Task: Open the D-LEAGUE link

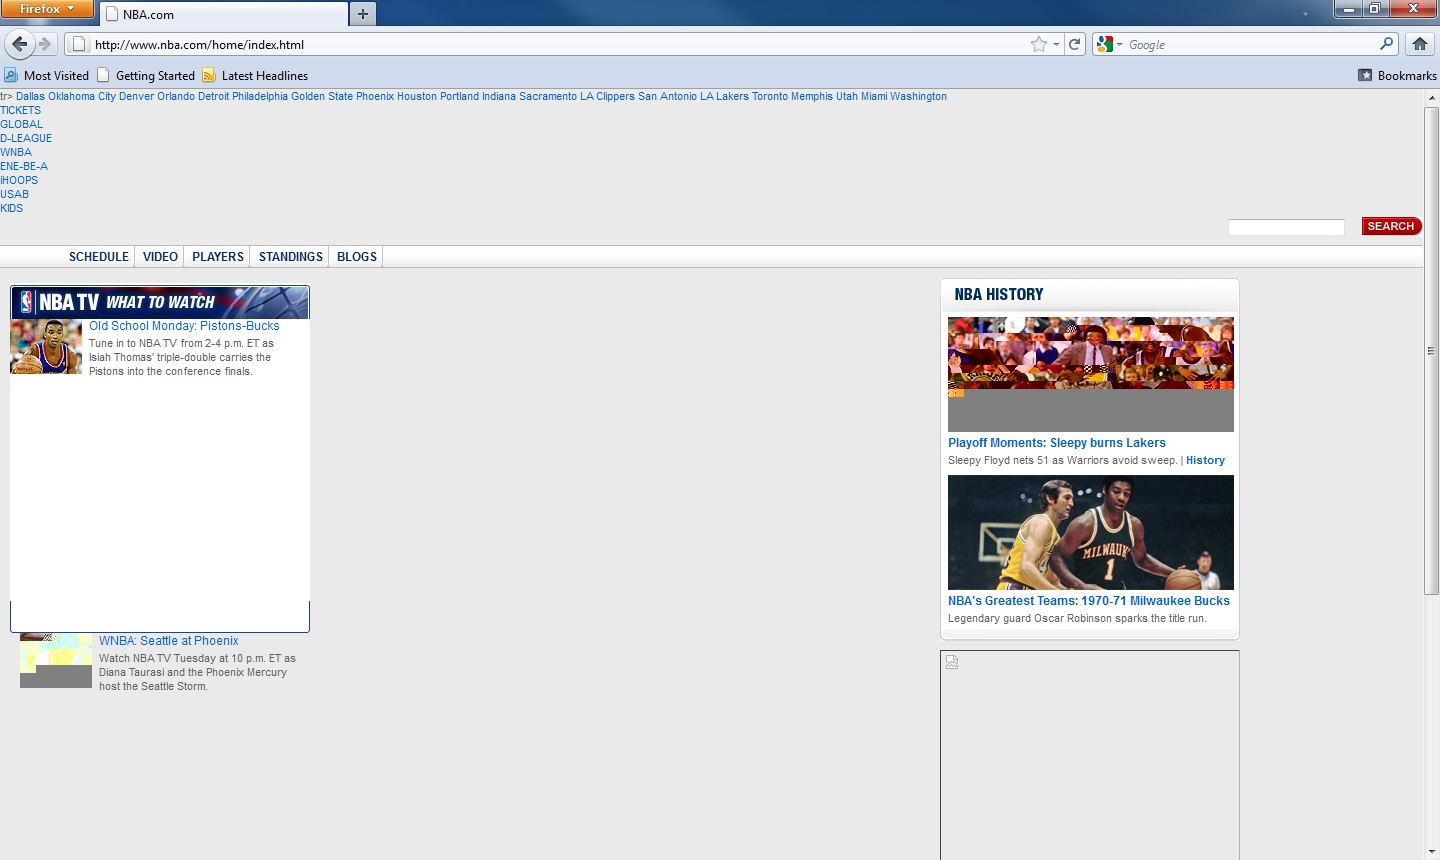Action: point(26,139)
